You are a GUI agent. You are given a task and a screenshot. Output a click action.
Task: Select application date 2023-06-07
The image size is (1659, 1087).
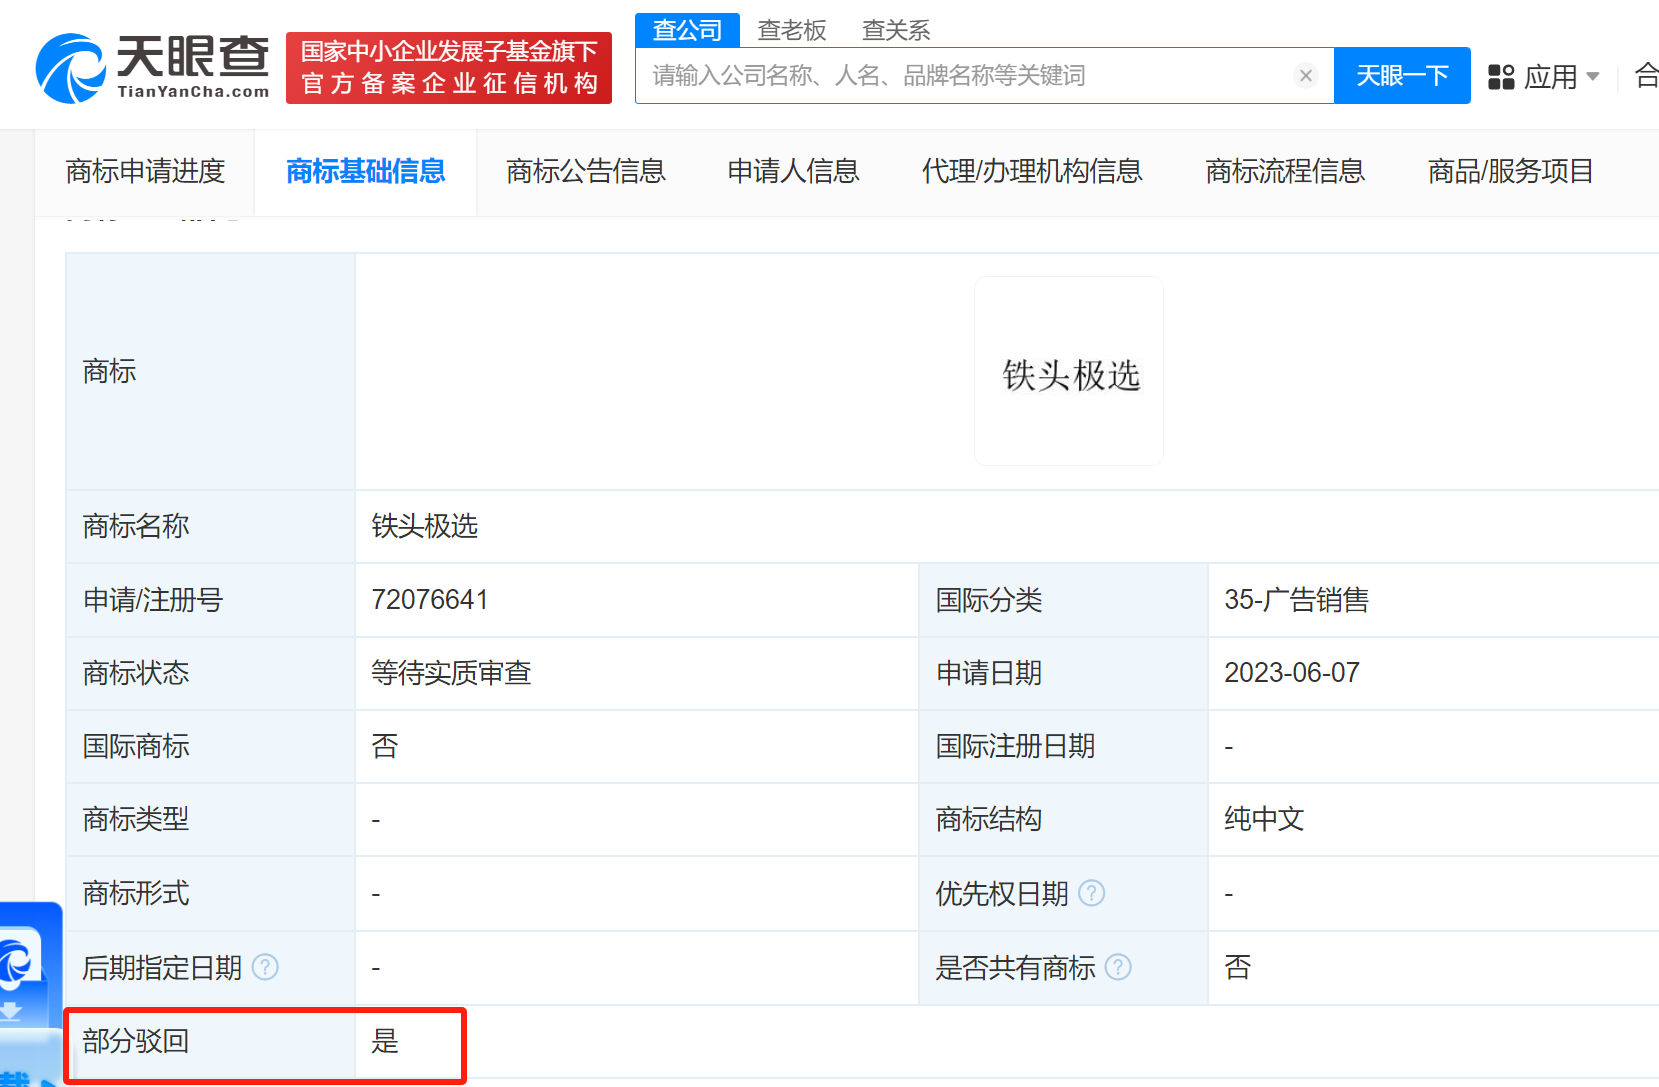click(x=1292, y=673)
